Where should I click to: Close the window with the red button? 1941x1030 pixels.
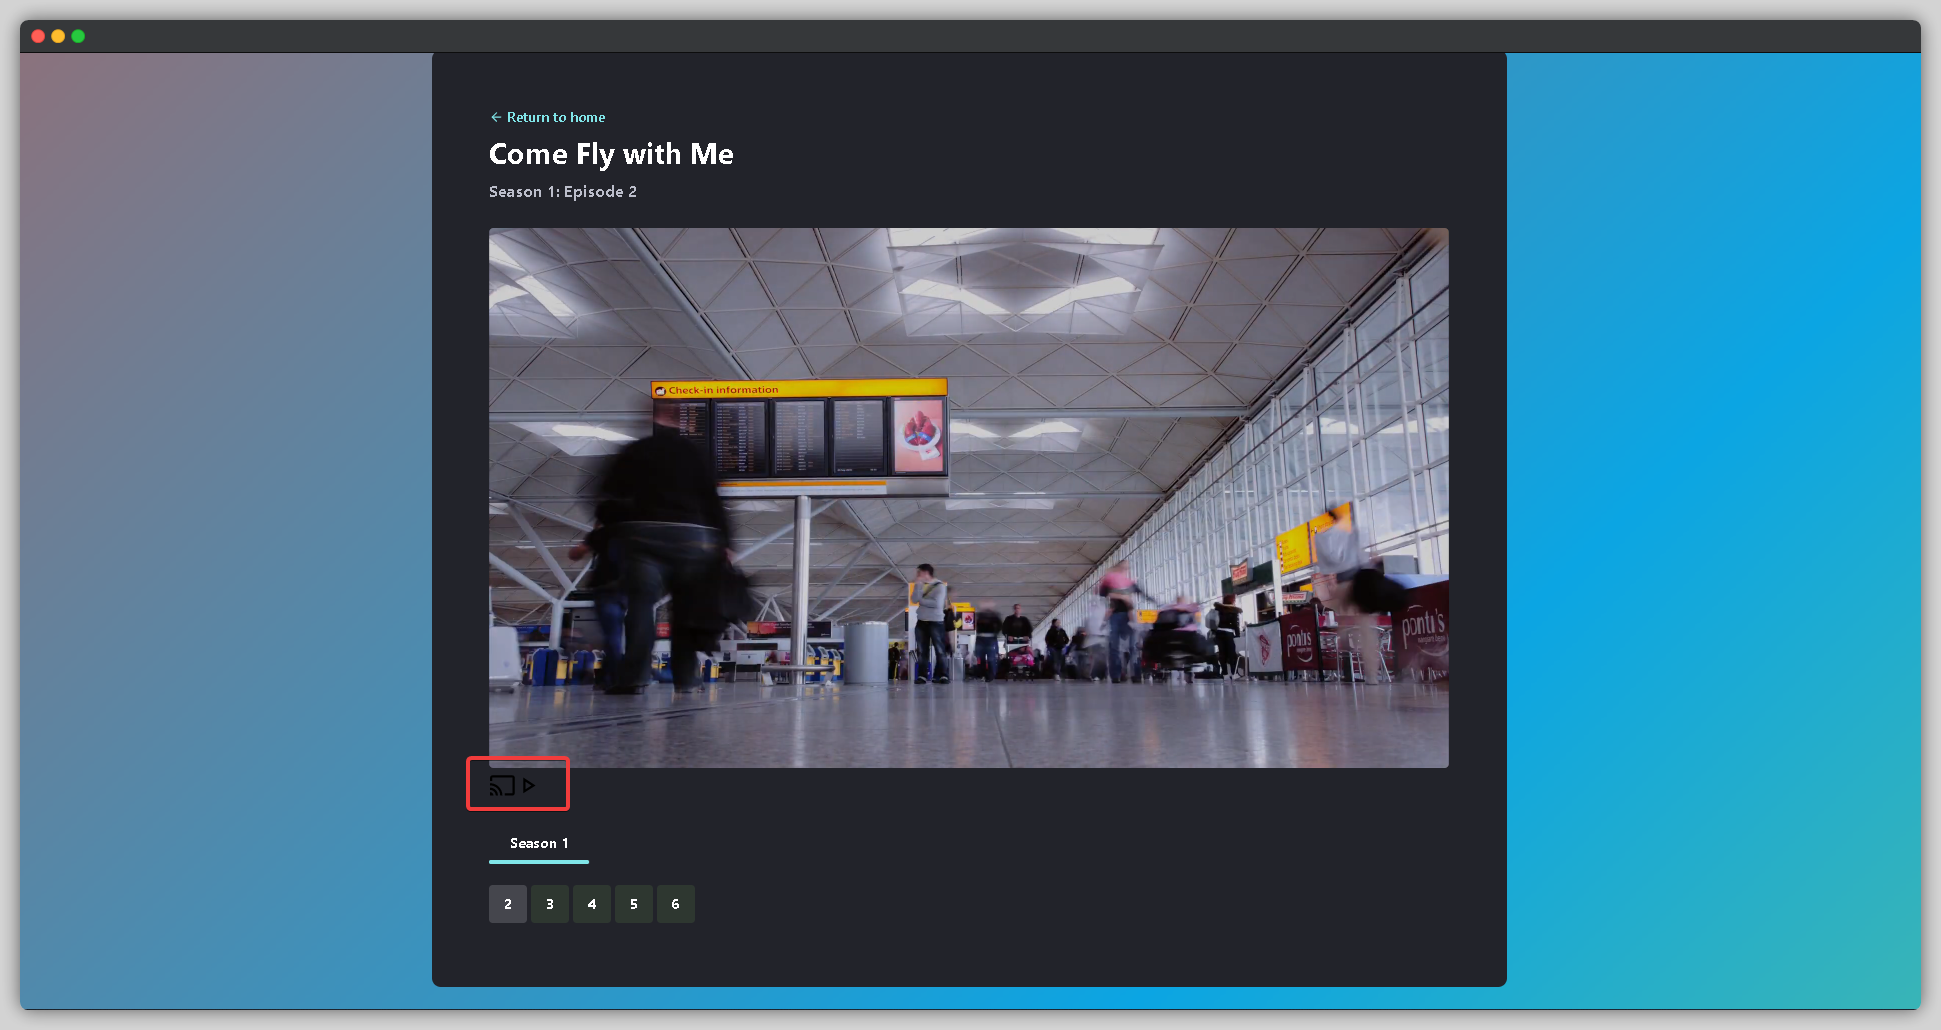tap(38, 36)
